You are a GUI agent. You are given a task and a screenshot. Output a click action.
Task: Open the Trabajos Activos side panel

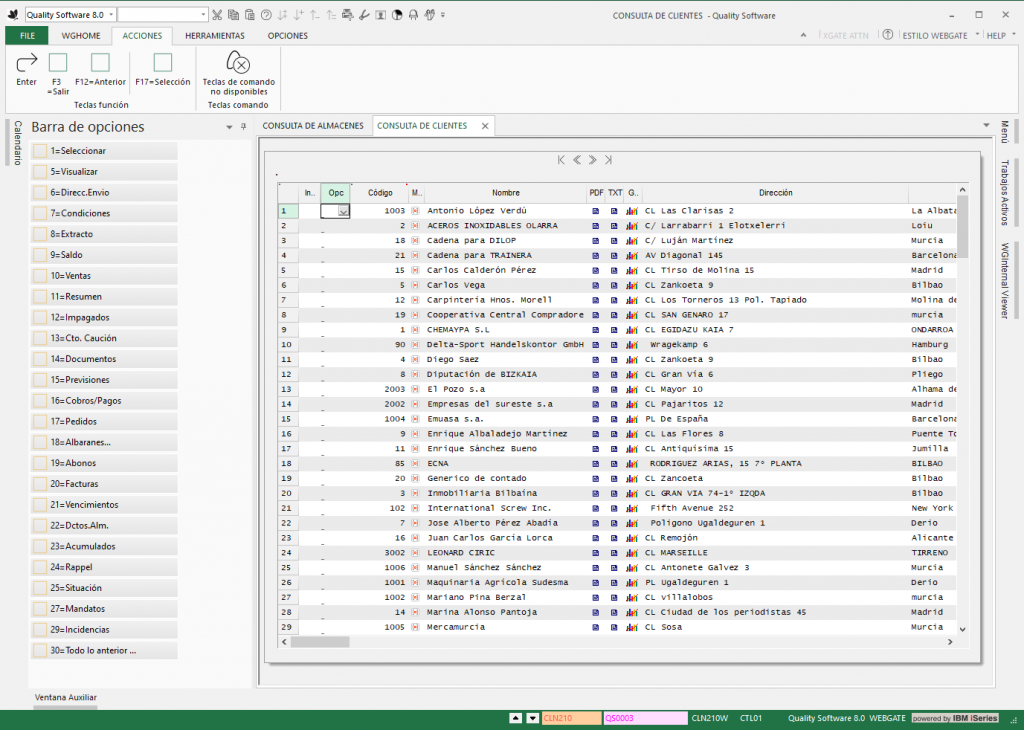tap(1004, 193)
